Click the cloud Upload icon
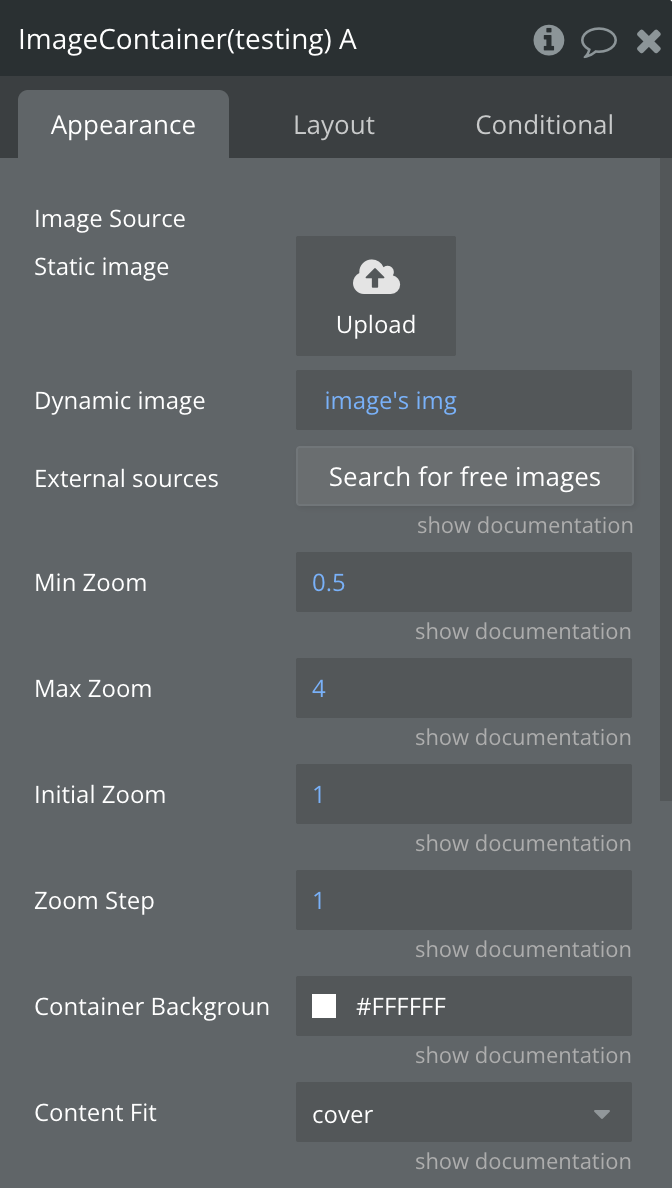 [376, 278]
